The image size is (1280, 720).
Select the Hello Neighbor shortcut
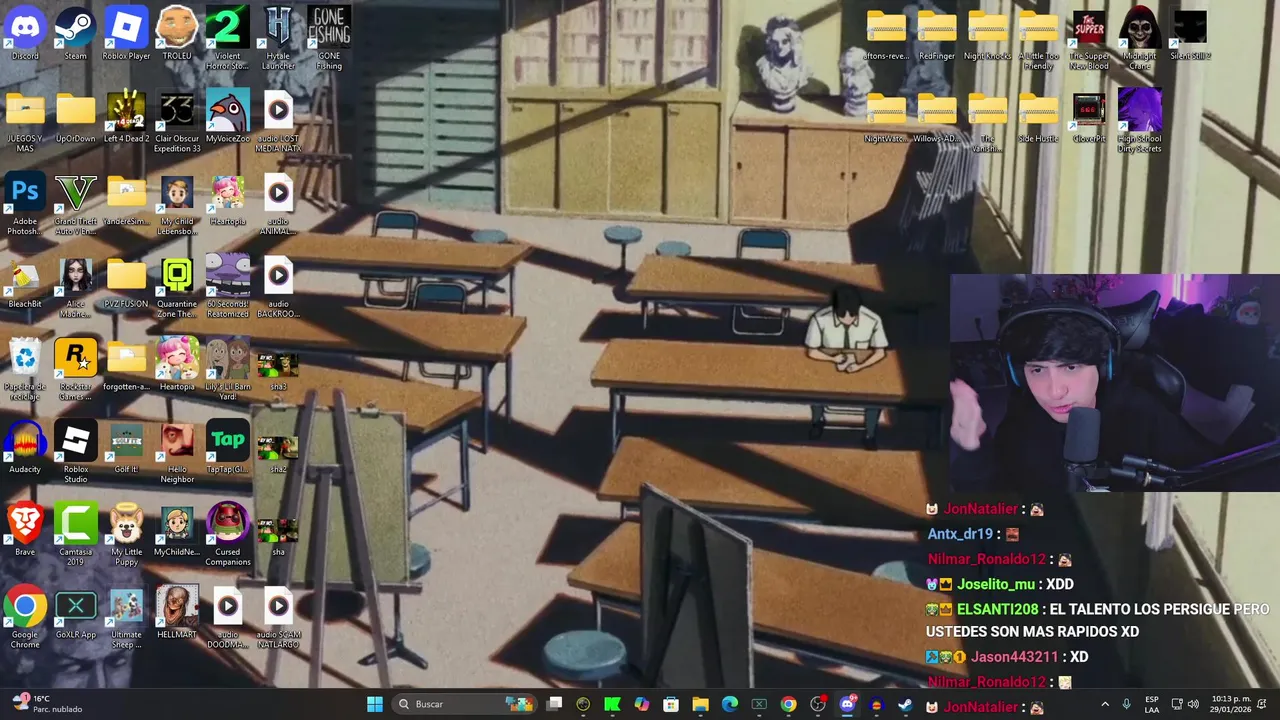(177, 453)
